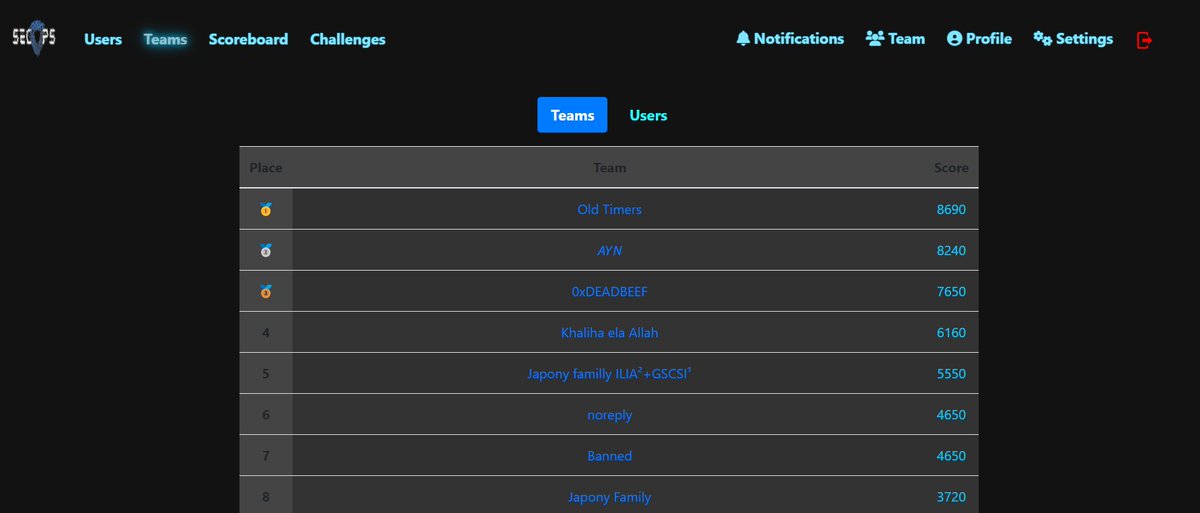Click the SECOPS site logo
1200x513 pixels.
pyautogui.click(x=34, y=39)
